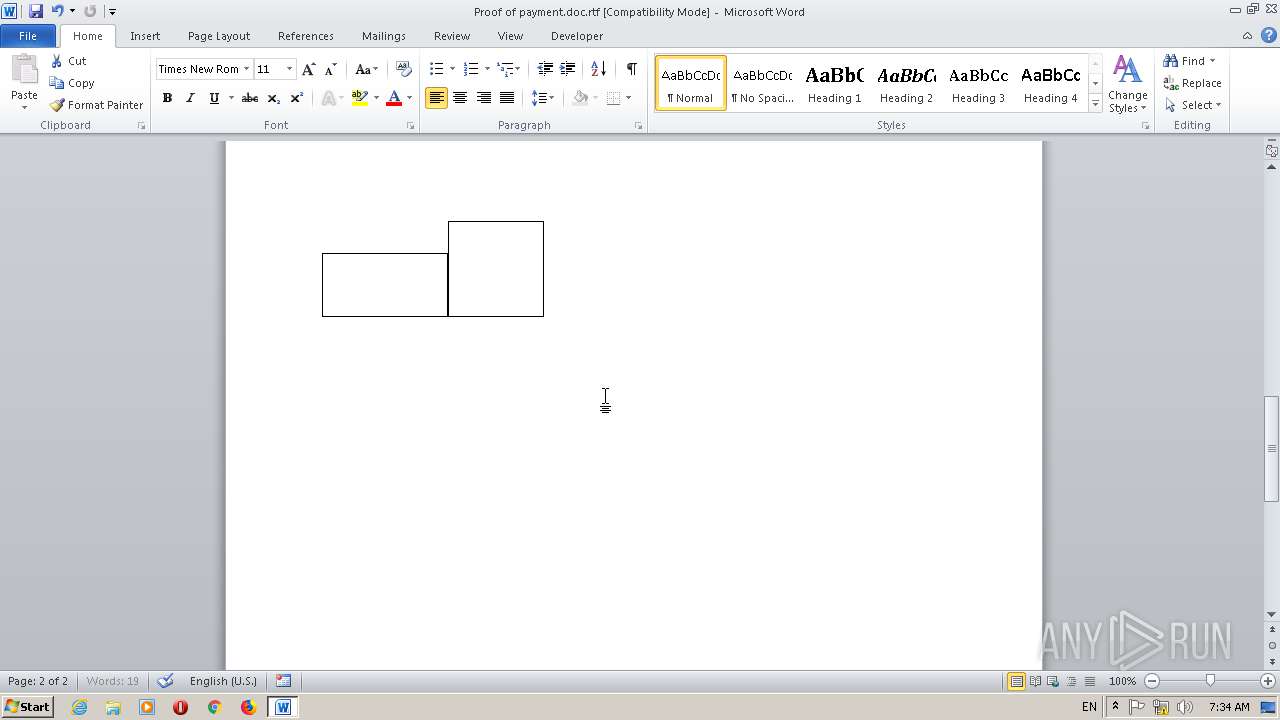Toggle Show/Hide paragraph marks
This screenshot has height=720, width=1280.
pos(631,69)
